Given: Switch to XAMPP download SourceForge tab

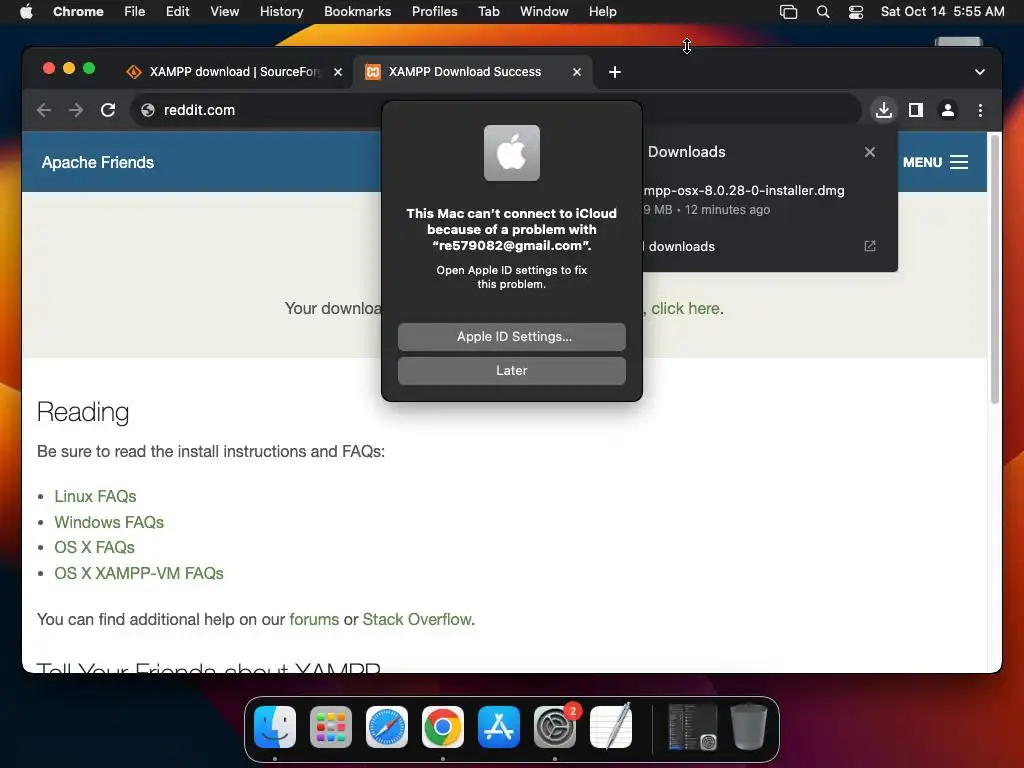Looking at the screenshot, I should coord(234,72).
